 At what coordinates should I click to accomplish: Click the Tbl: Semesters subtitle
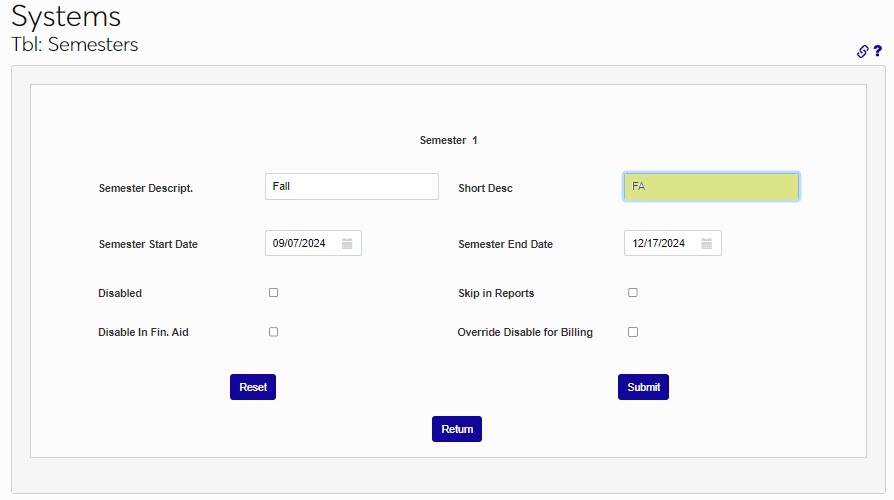point(75,45)
